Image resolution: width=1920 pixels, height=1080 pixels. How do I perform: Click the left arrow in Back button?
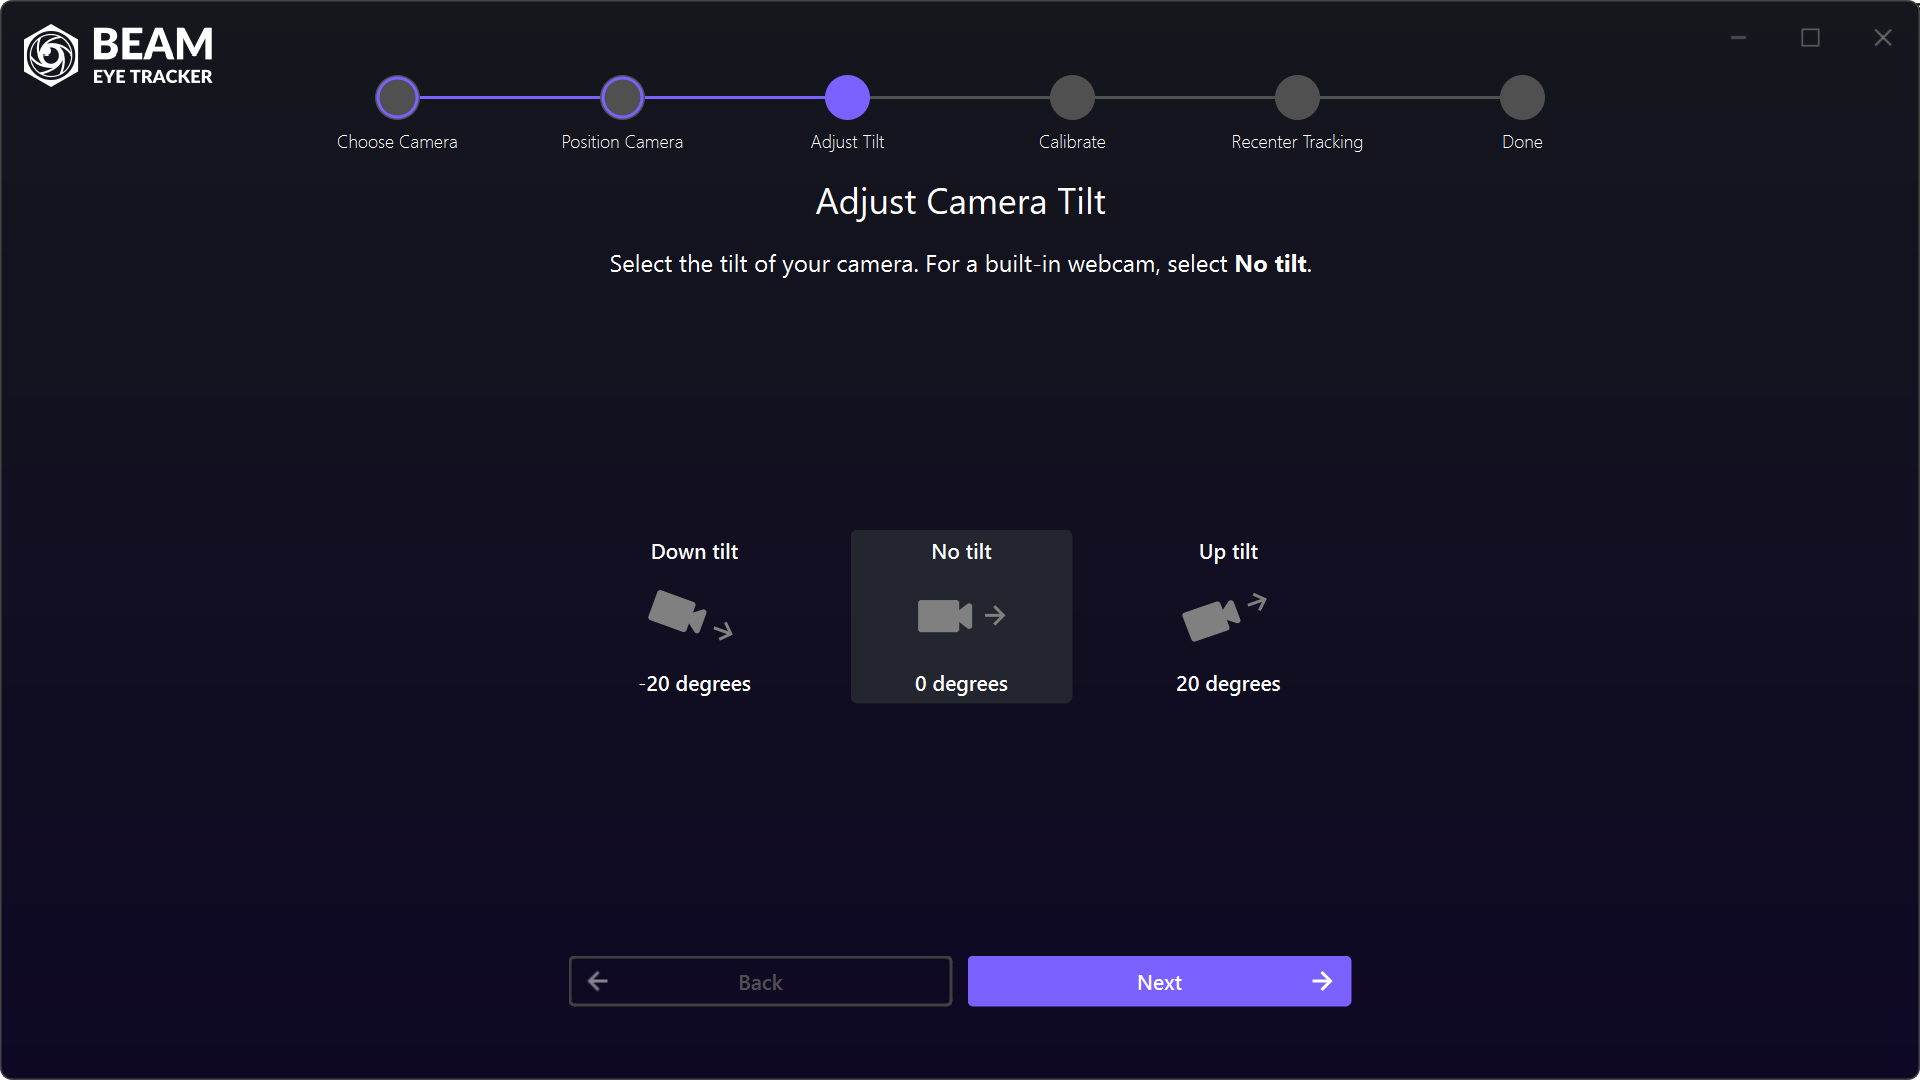pyautogui.click(x=598, y=981)
